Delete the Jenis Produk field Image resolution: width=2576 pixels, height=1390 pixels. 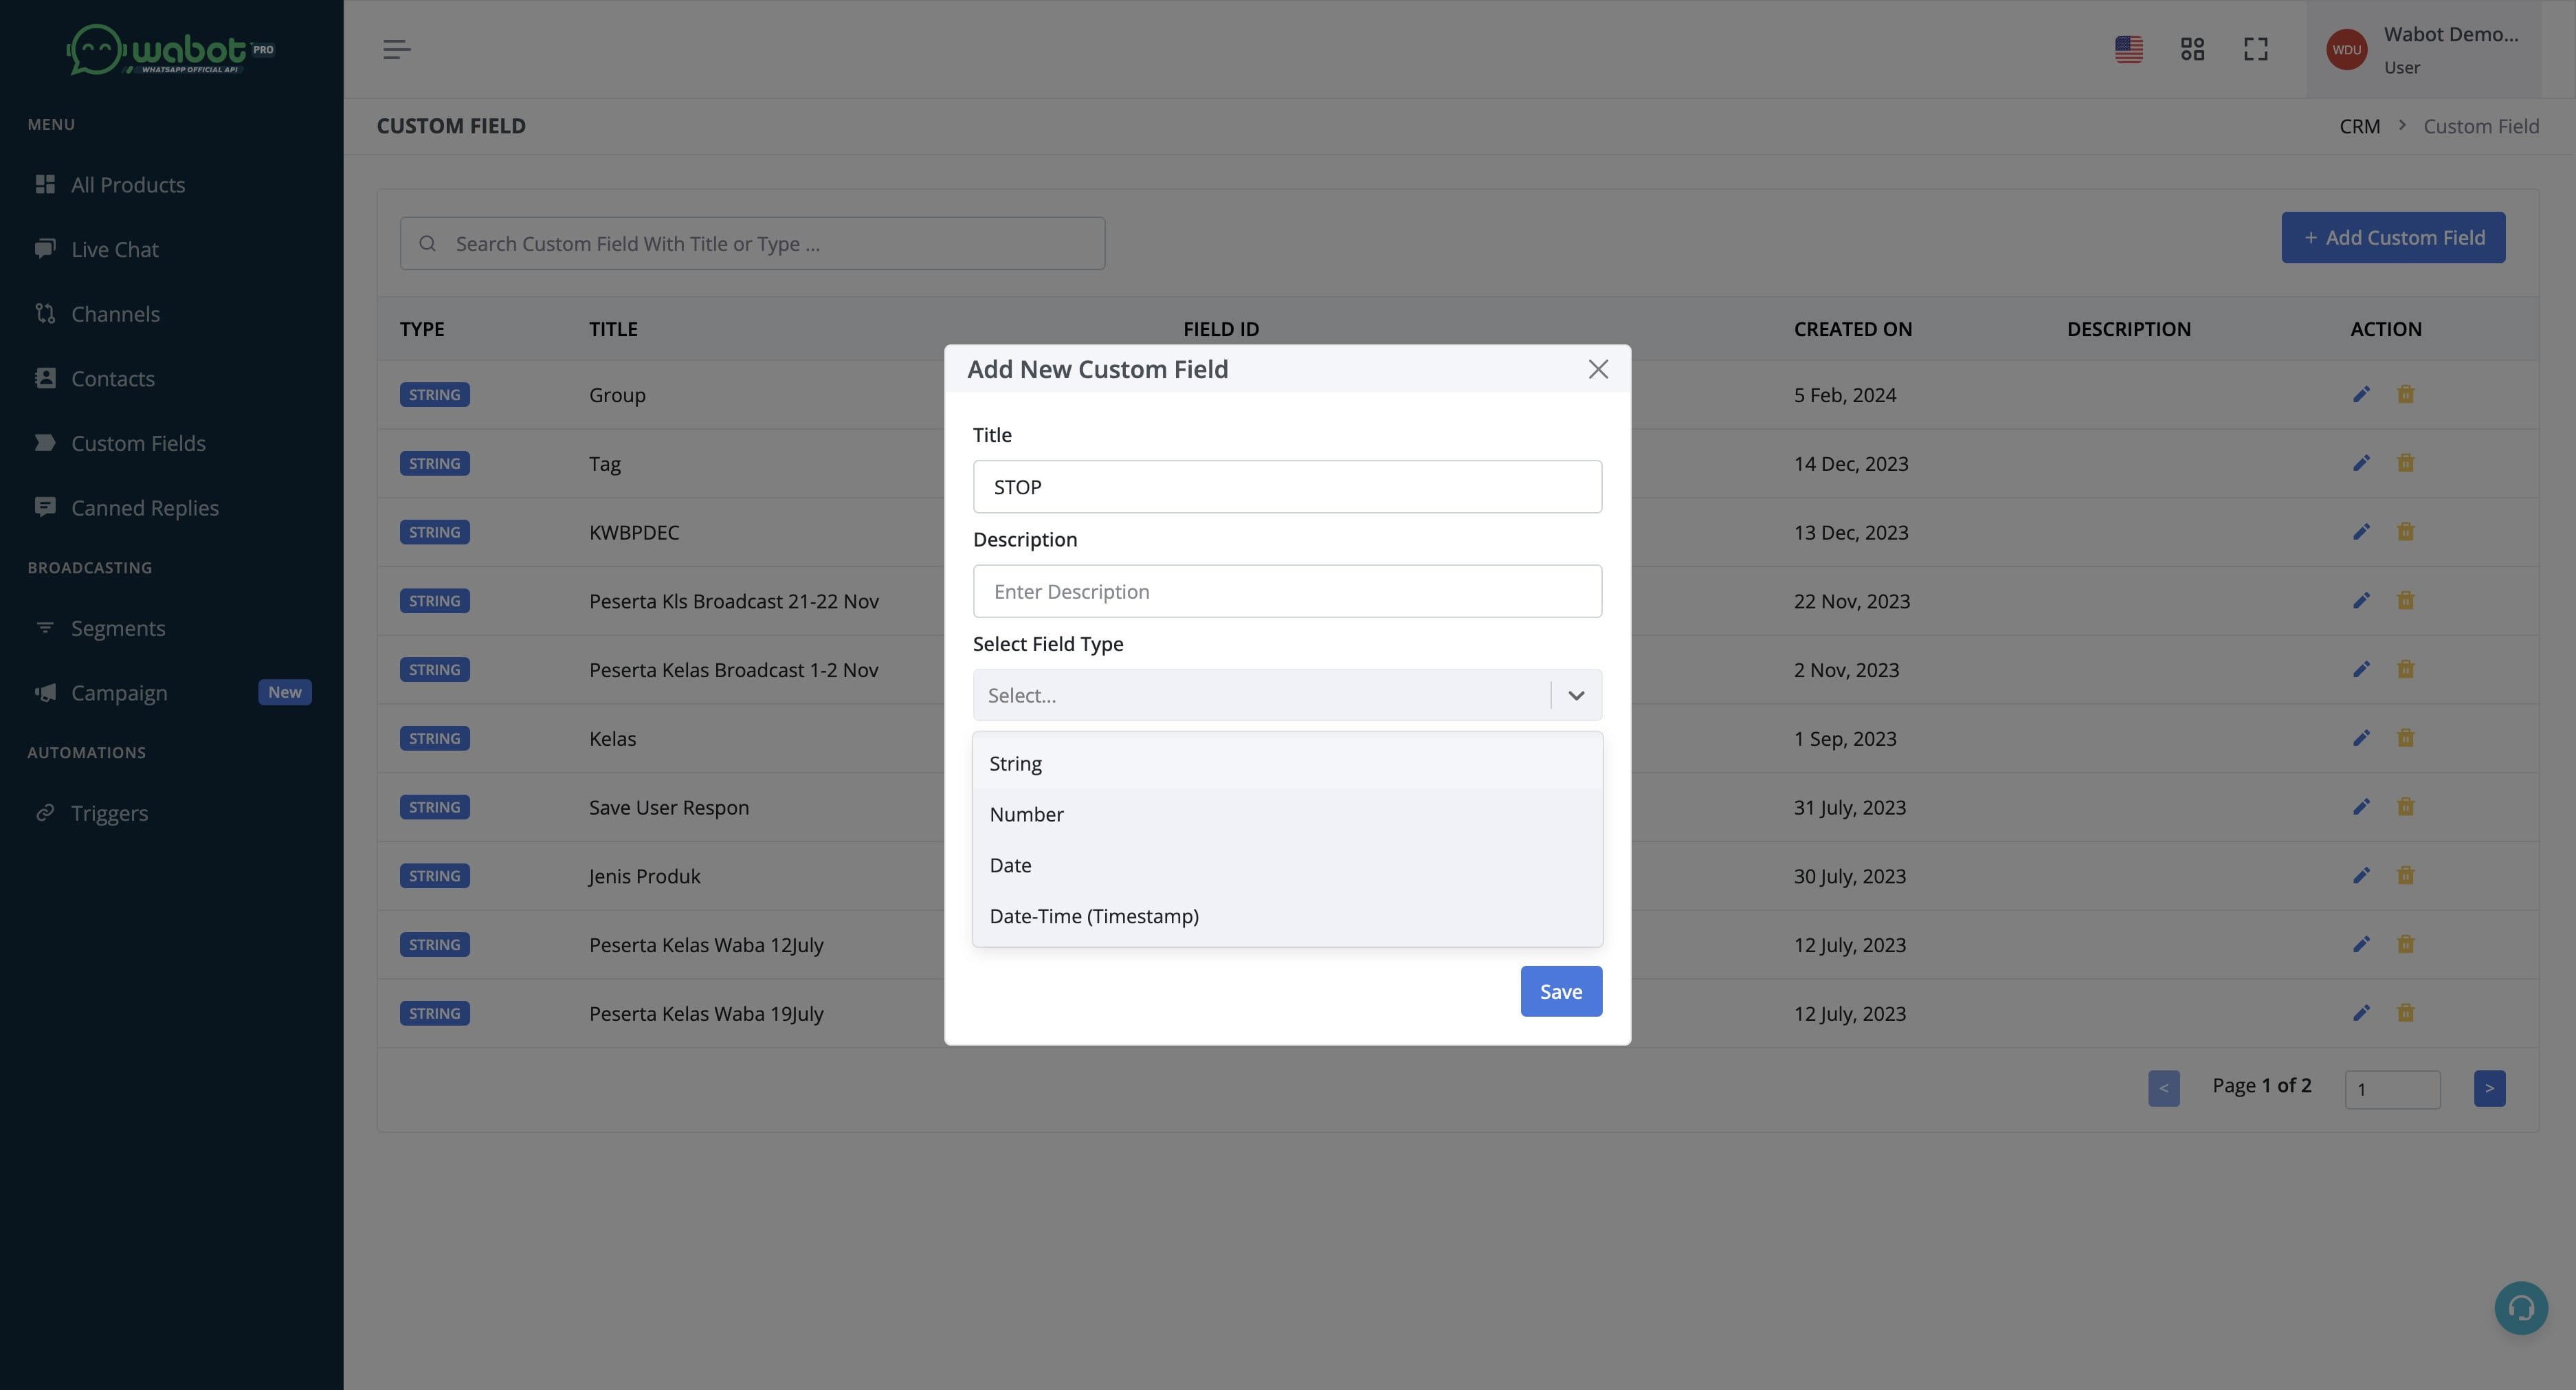(2405, 875)
